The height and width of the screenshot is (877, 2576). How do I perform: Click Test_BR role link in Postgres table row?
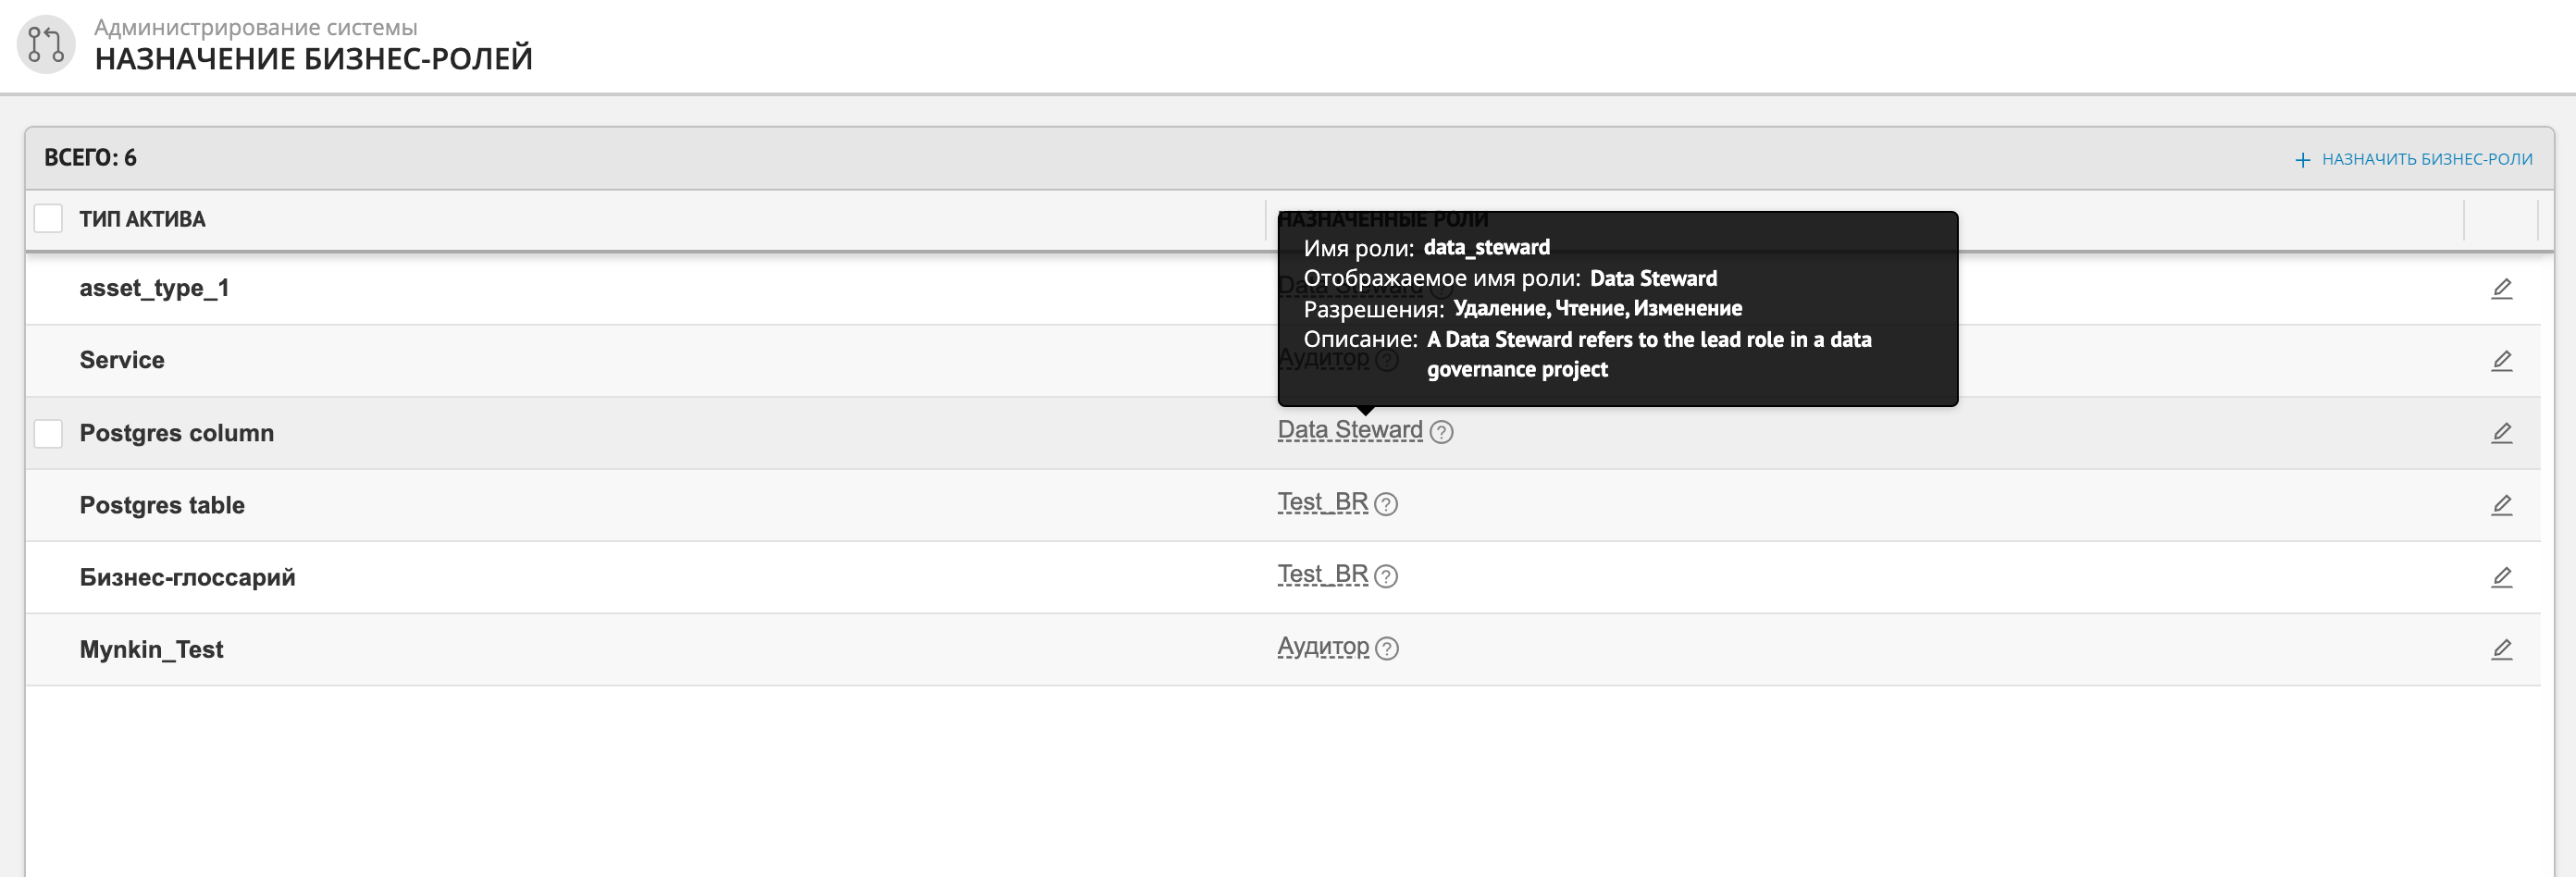click(1322, 502)
